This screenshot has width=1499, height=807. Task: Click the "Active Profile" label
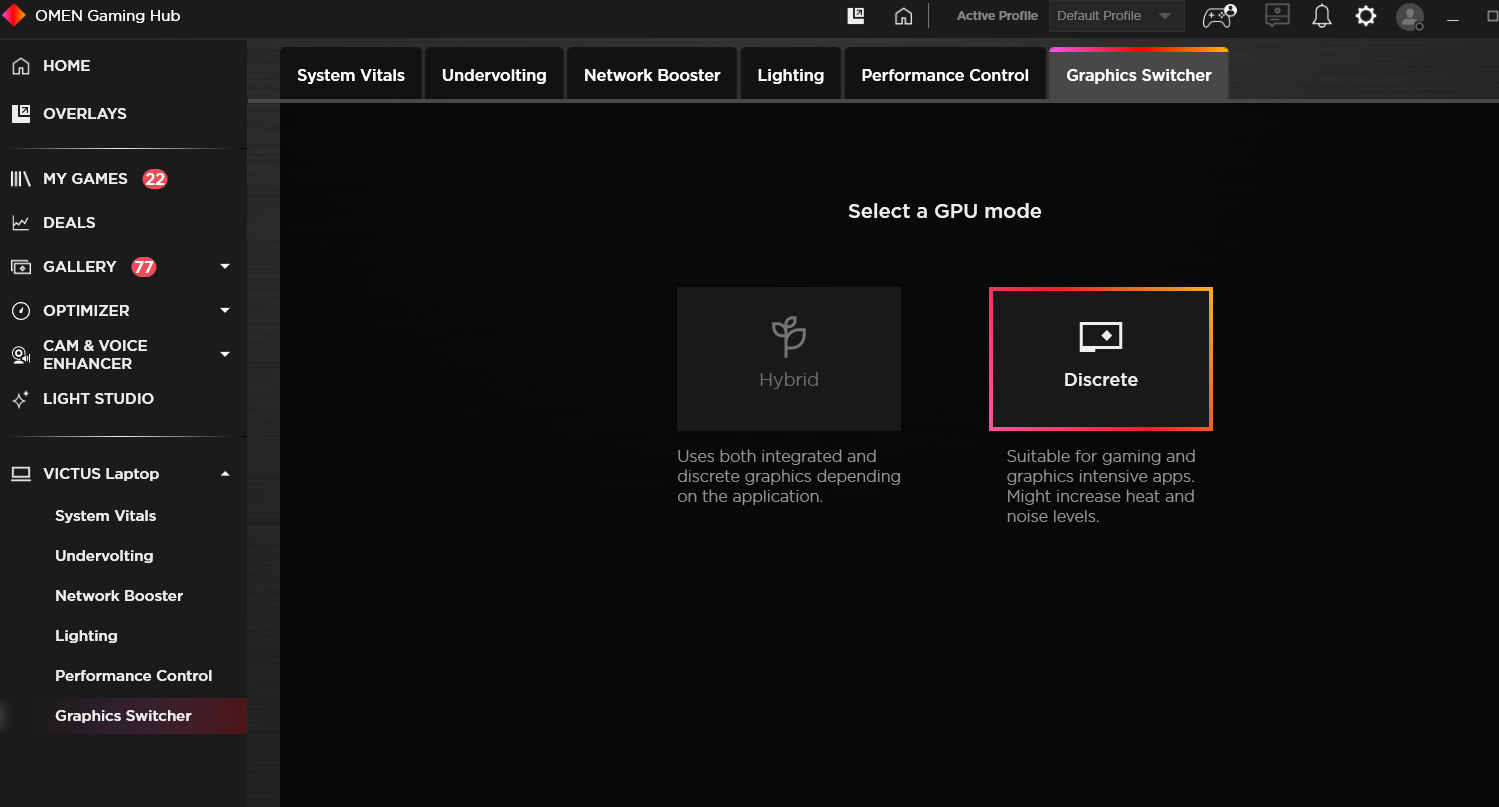[997, 16]
